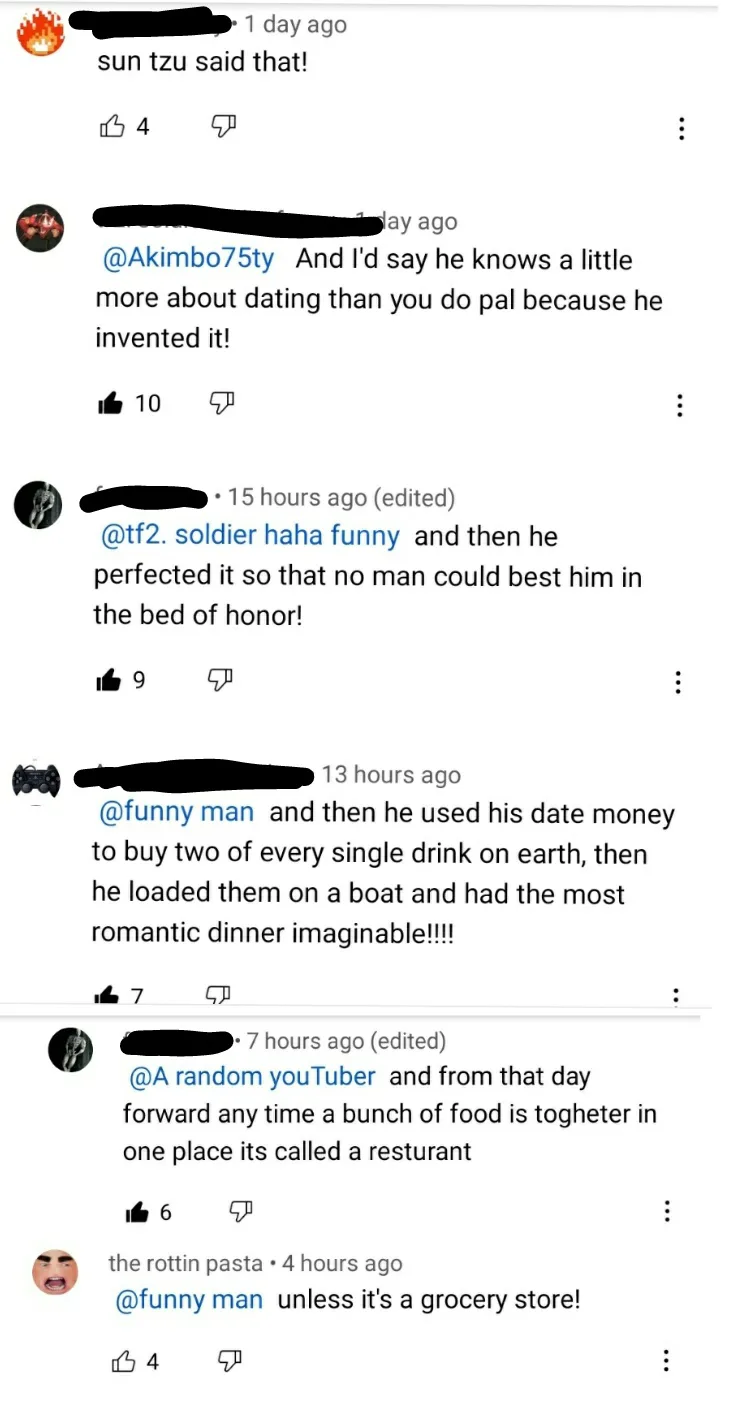This screenshot has height=1402, width=730.
Task: Dislike the "called a resturant" comment
Action: point(241,1212)
